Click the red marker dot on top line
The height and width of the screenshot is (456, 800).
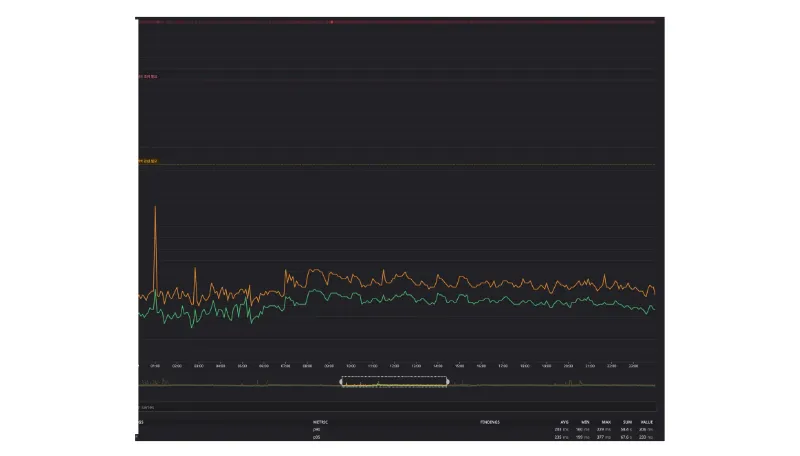click(x=331, y=21)
